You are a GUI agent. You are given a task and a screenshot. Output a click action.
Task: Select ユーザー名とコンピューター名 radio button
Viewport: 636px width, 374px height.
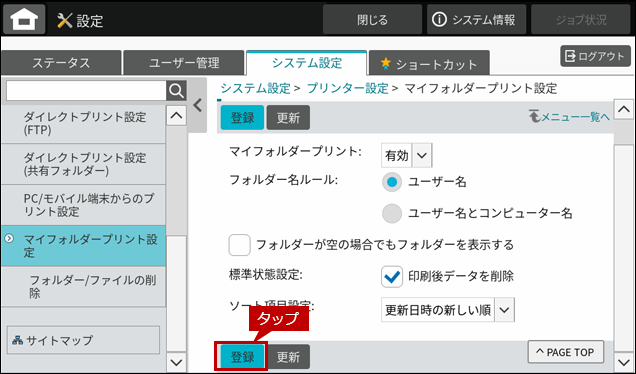[392, 213]
